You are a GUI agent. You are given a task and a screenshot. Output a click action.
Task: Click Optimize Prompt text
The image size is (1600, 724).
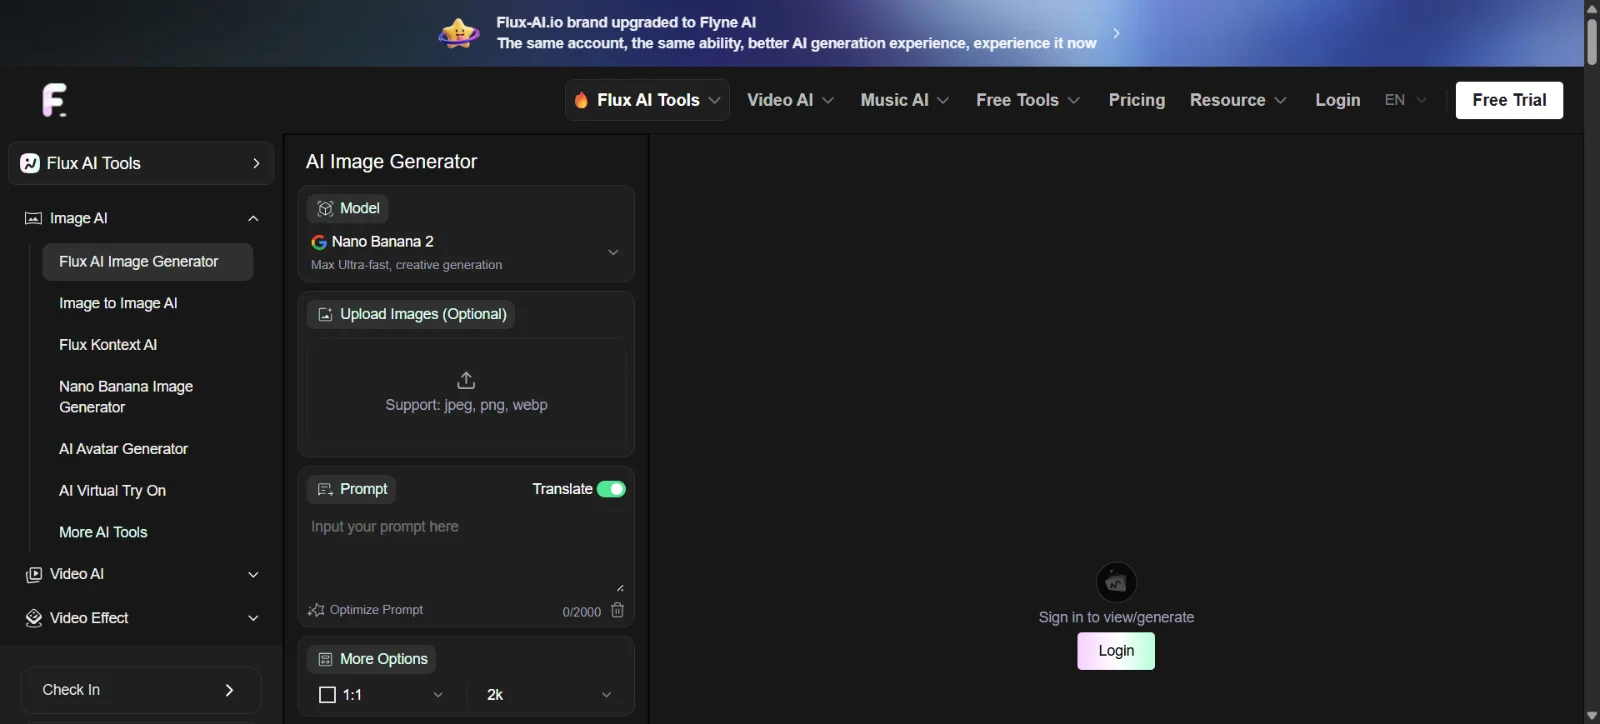pos(376,610)
